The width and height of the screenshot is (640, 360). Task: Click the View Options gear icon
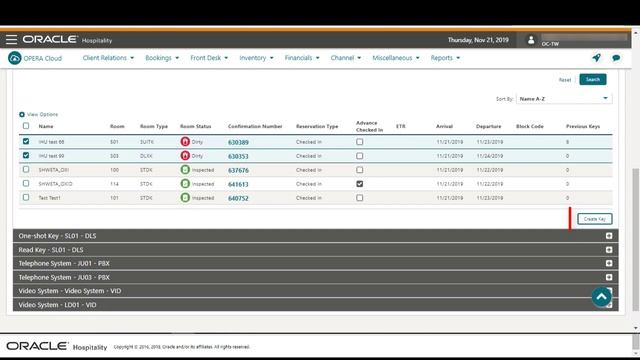(x=22, y=114)
